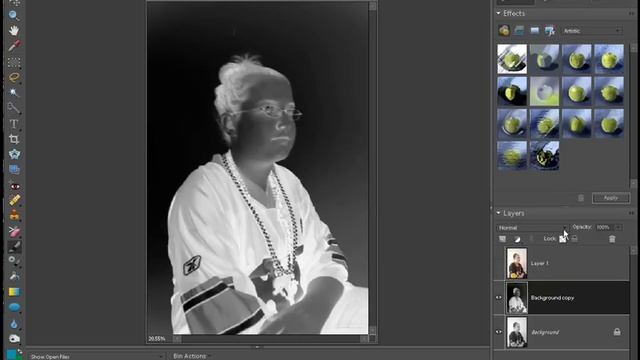Show Photo Effects in Effects panel
The image size is (640, 360).
pyautogui.click(x=534, y=30)
